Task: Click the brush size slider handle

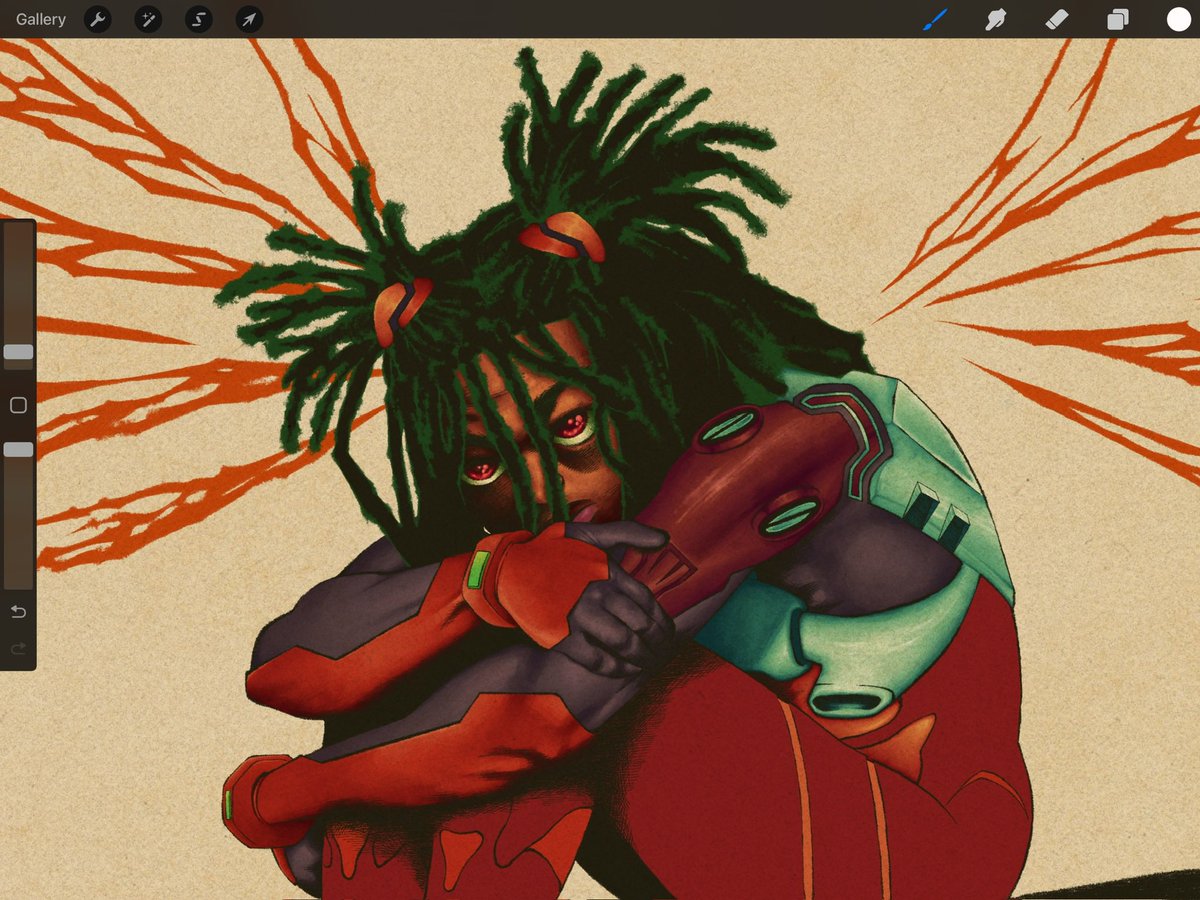Action: (18, 352)
